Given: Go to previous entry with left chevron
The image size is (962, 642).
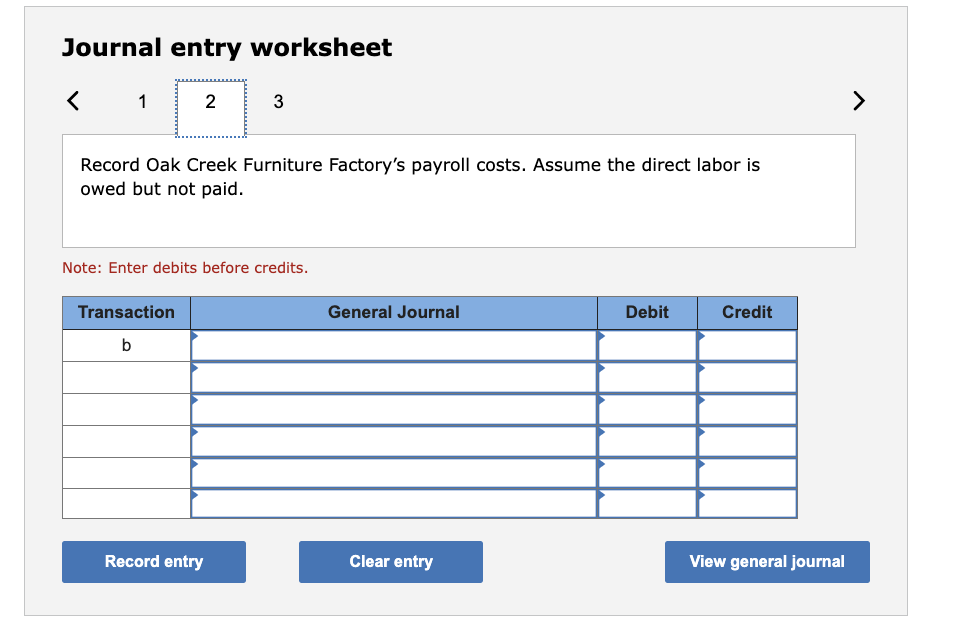Looking at the screenshot, I should click(73, 101).
